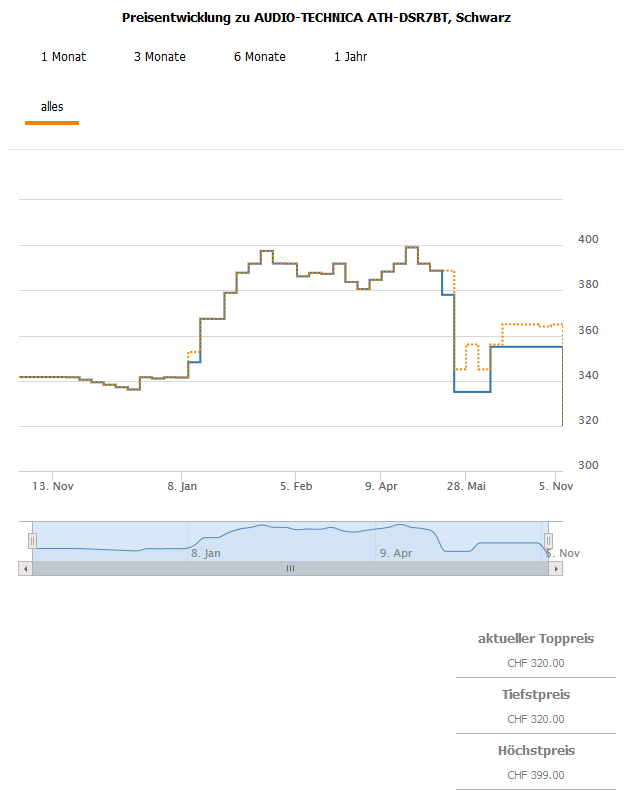The image size is (629, 801).
Task: Click the 9. Apr label in navigator
Action: pos(396,553)
